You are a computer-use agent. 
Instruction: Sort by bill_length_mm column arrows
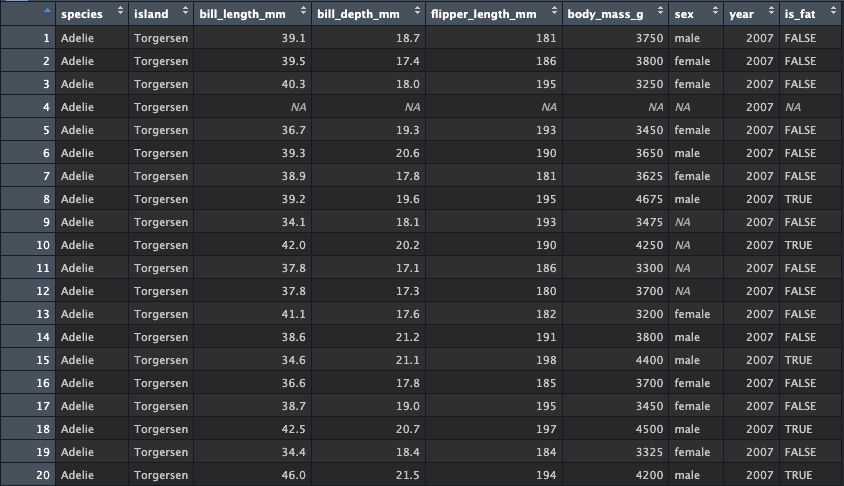(x=304, y=11)
